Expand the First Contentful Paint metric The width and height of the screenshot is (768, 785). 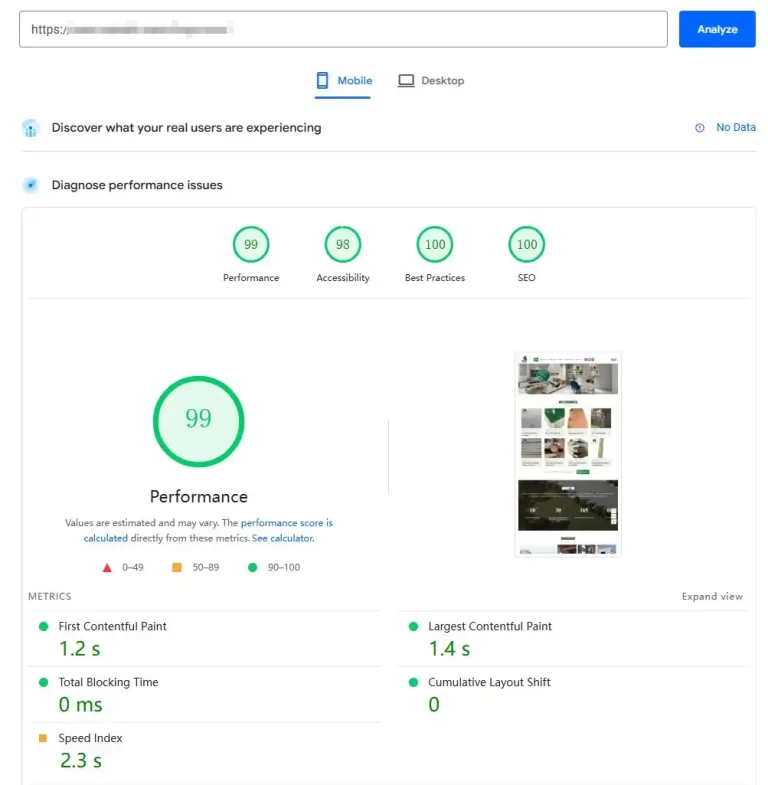[x=112, y=627]
